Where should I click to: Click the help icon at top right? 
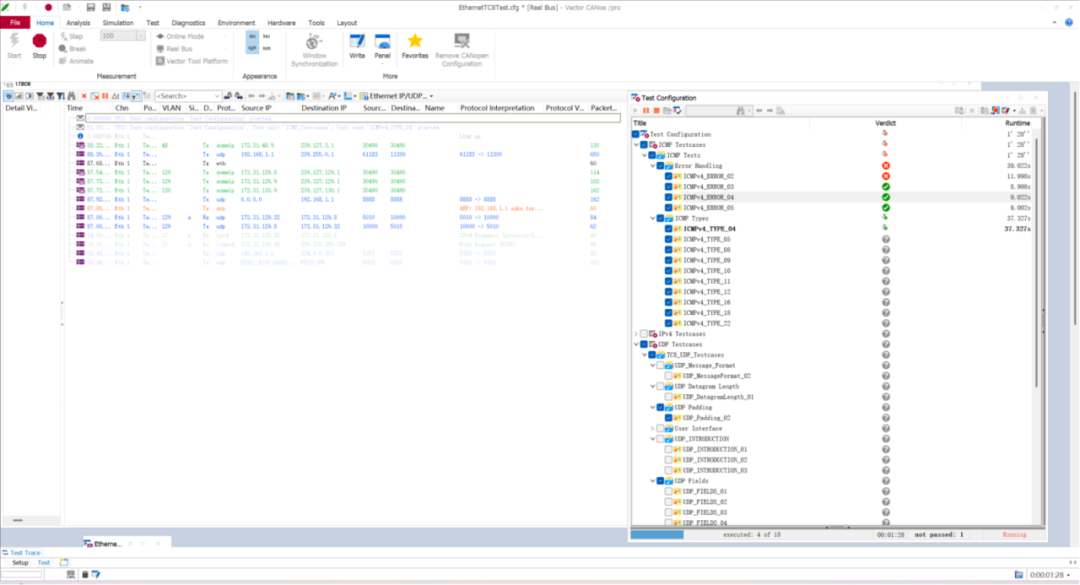click(1069, 23)
